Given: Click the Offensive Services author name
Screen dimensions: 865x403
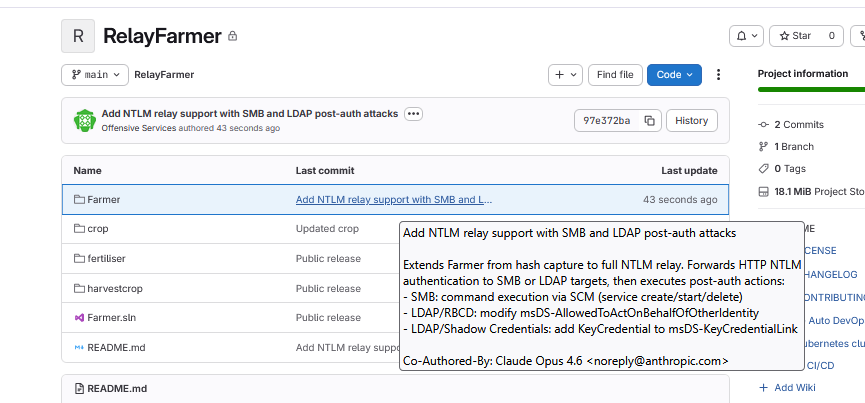Looking at the screenshot, I should pos(138,128).
